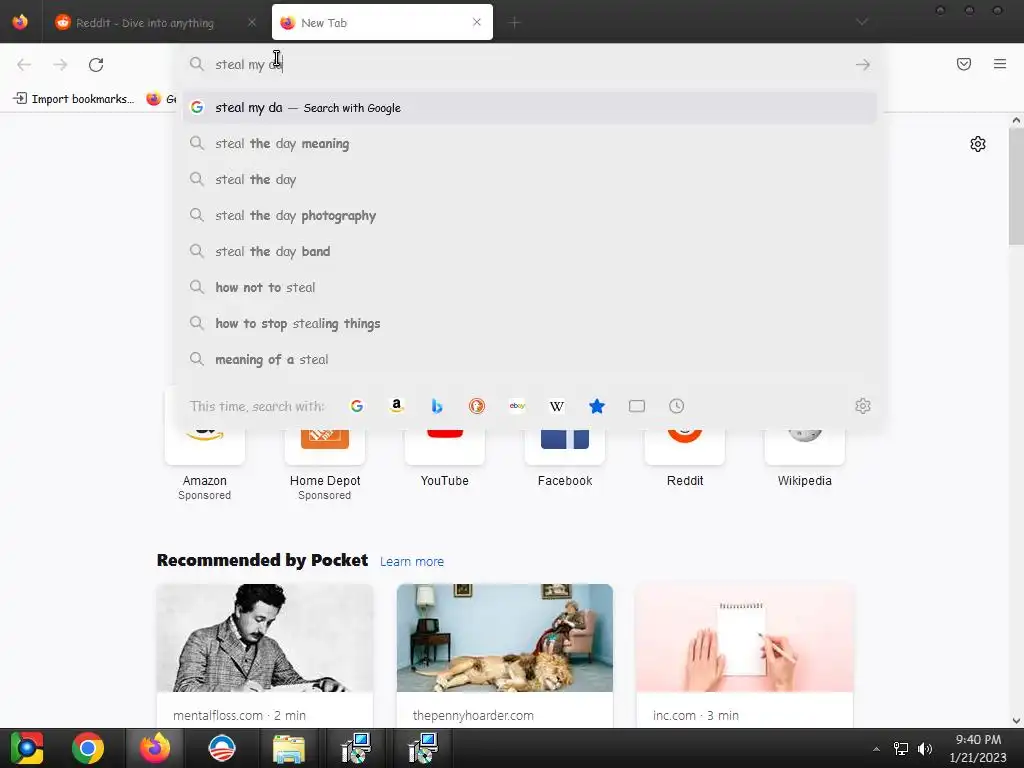The height and width of the screenshot is (768, 1024).
Task: Open the File Explorer taskbar icon
Action: tap(288, 748)
